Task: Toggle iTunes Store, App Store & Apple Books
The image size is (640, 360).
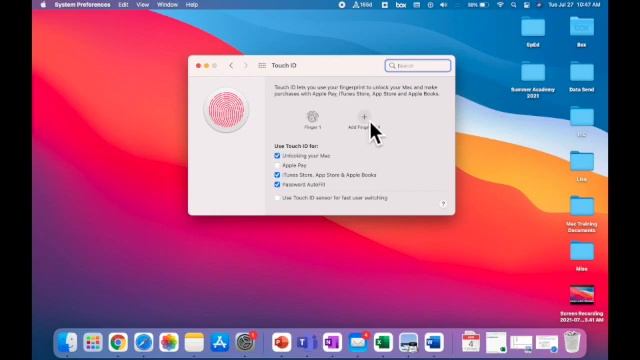Action: point(277,175)
